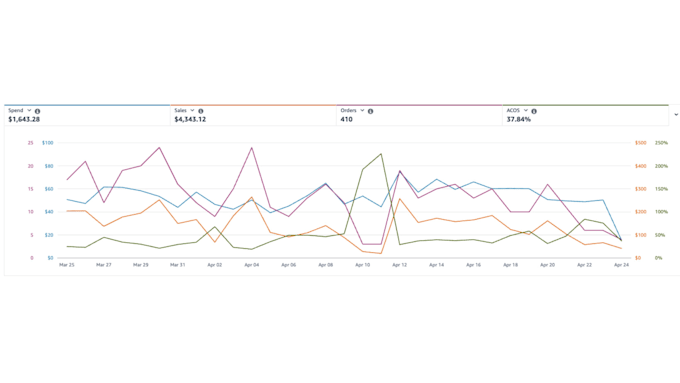The height and width of the screenshot is (383, 680).
Task: Click the ACOS peak on green line near Apr 11
Action: (x=381, y=154)
